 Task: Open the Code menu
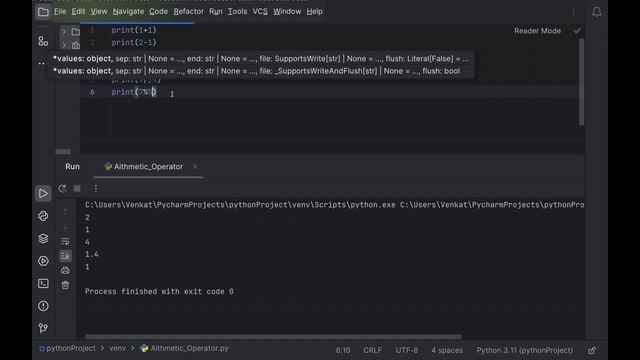[x=158, y=11]
